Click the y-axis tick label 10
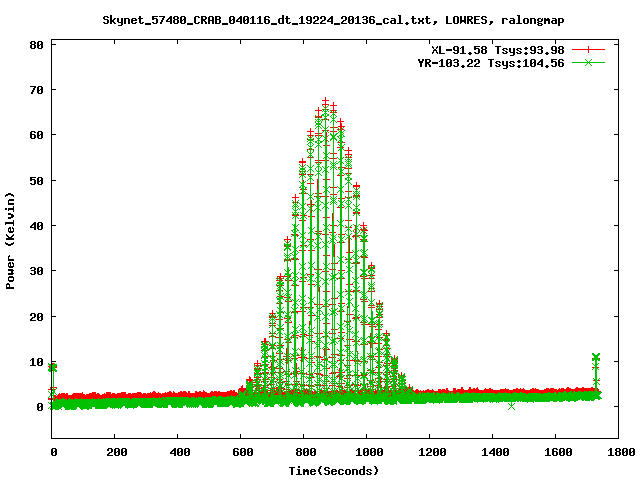 click(36, 362)
